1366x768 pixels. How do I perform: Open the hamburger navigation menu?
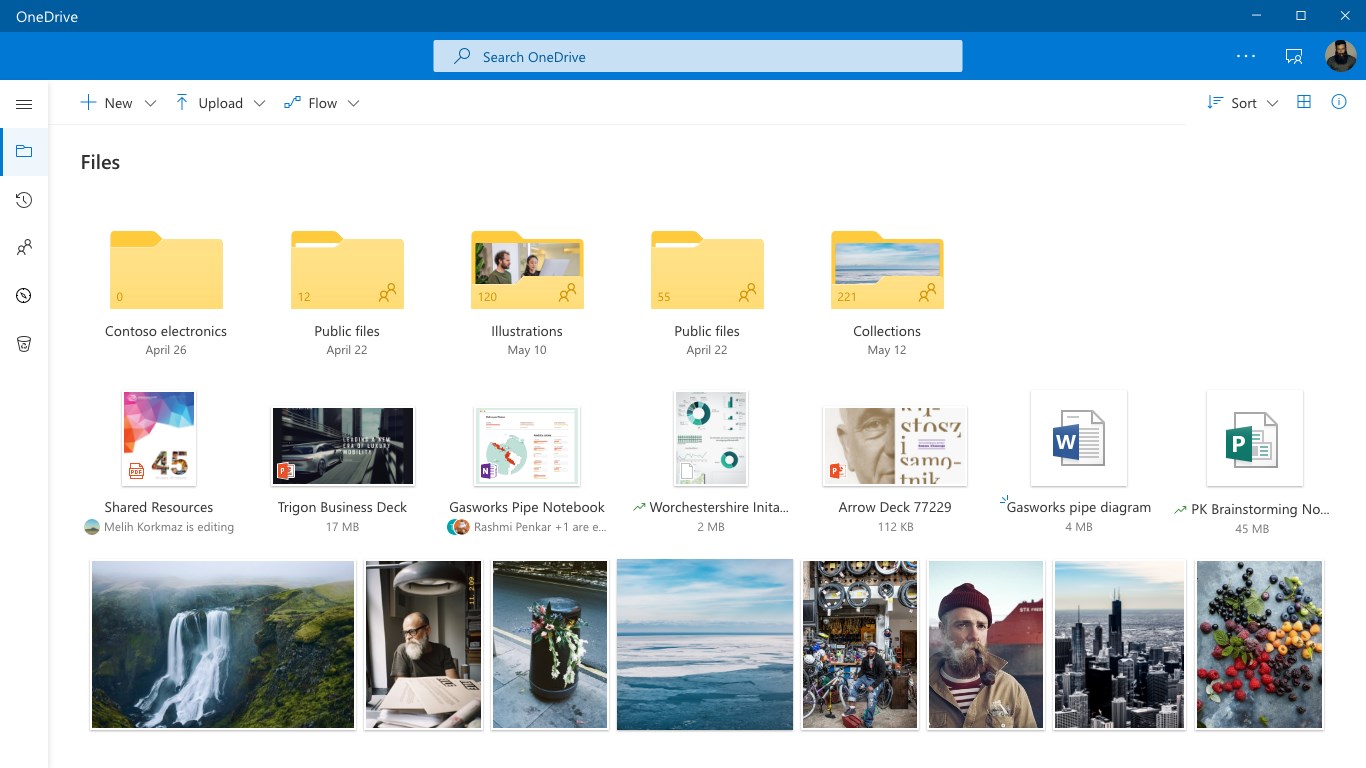pyautogui.click(x=24, y=104)
